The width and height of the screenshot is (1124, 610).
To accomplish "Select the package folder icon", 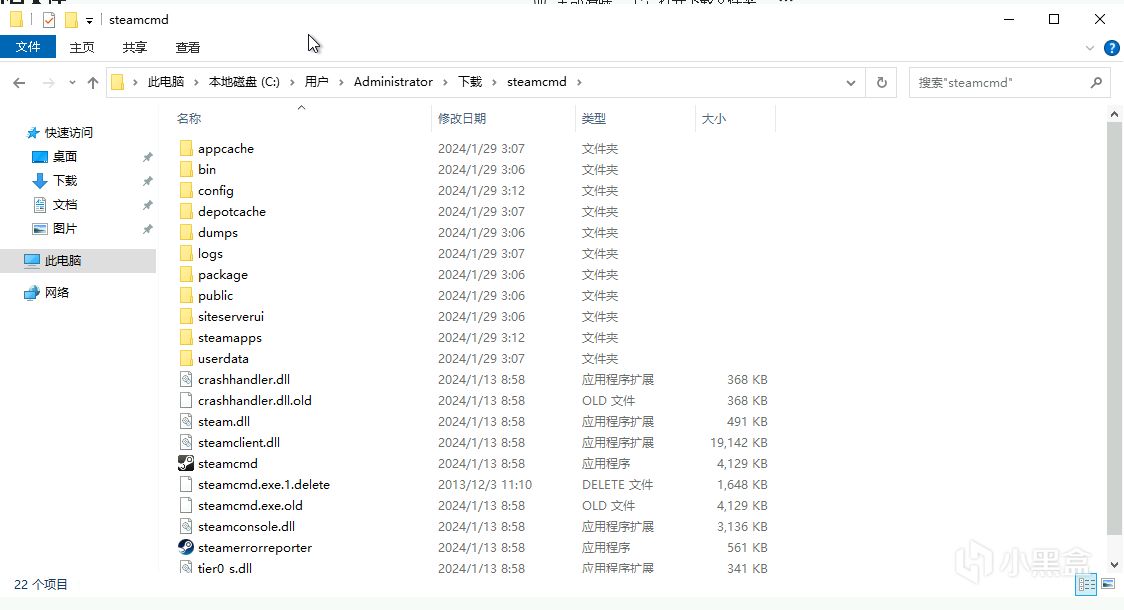I will pyautogui.click(x=186, y=275).
